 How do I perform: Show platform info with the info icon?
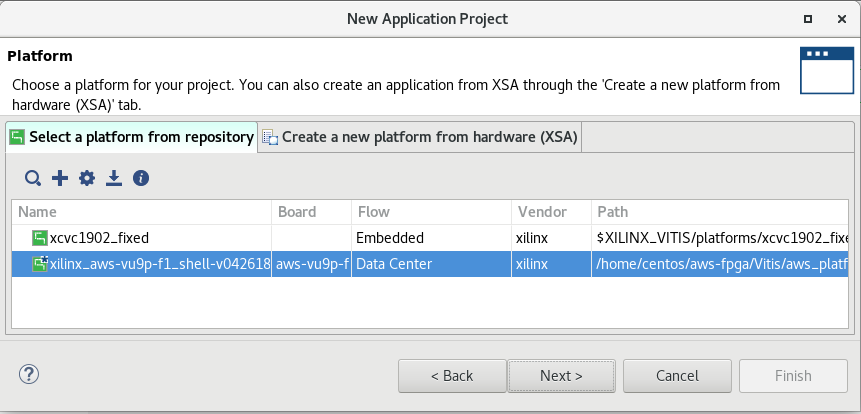(141, 178)
